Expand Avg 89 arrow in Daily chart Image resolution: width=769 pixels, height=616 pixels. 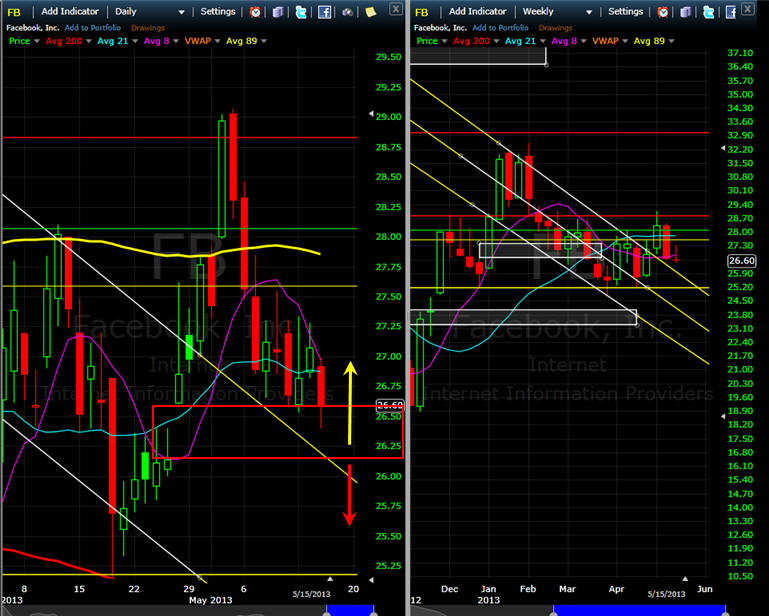(264, 41)
